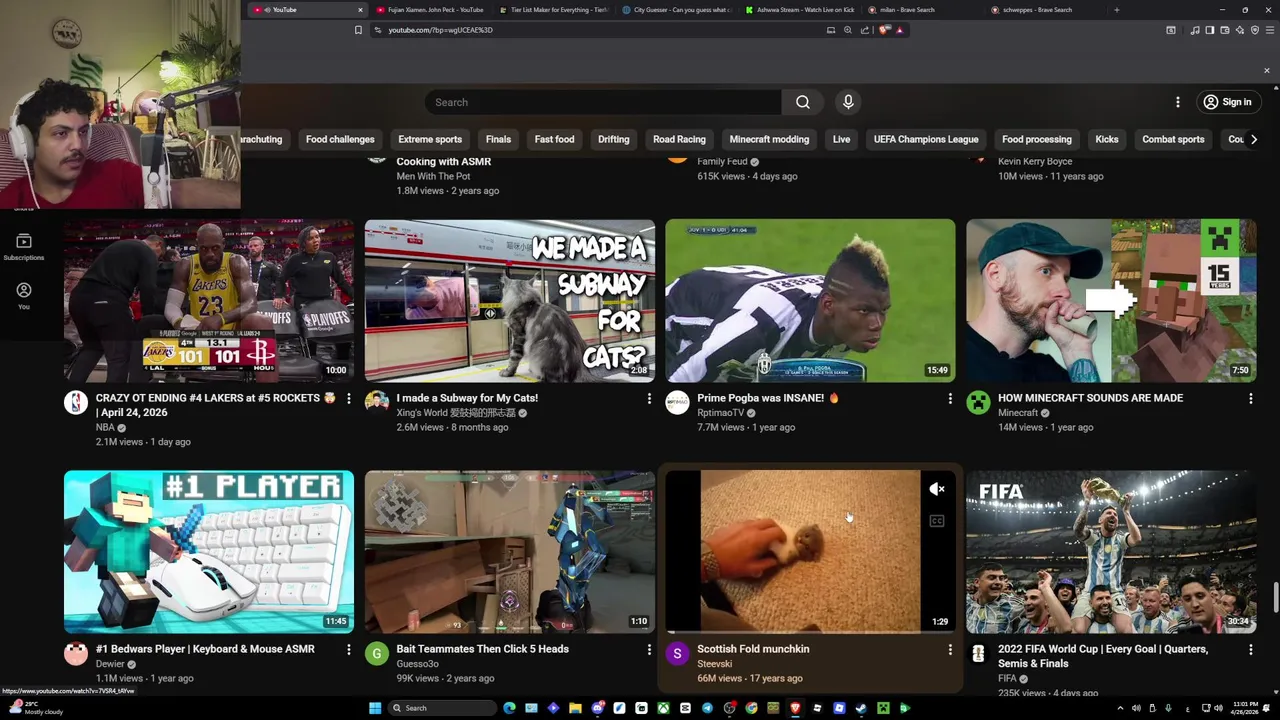Open FIFA channel avatar
The height and width of the screenshot is (720, 1280).
(978, 653)
